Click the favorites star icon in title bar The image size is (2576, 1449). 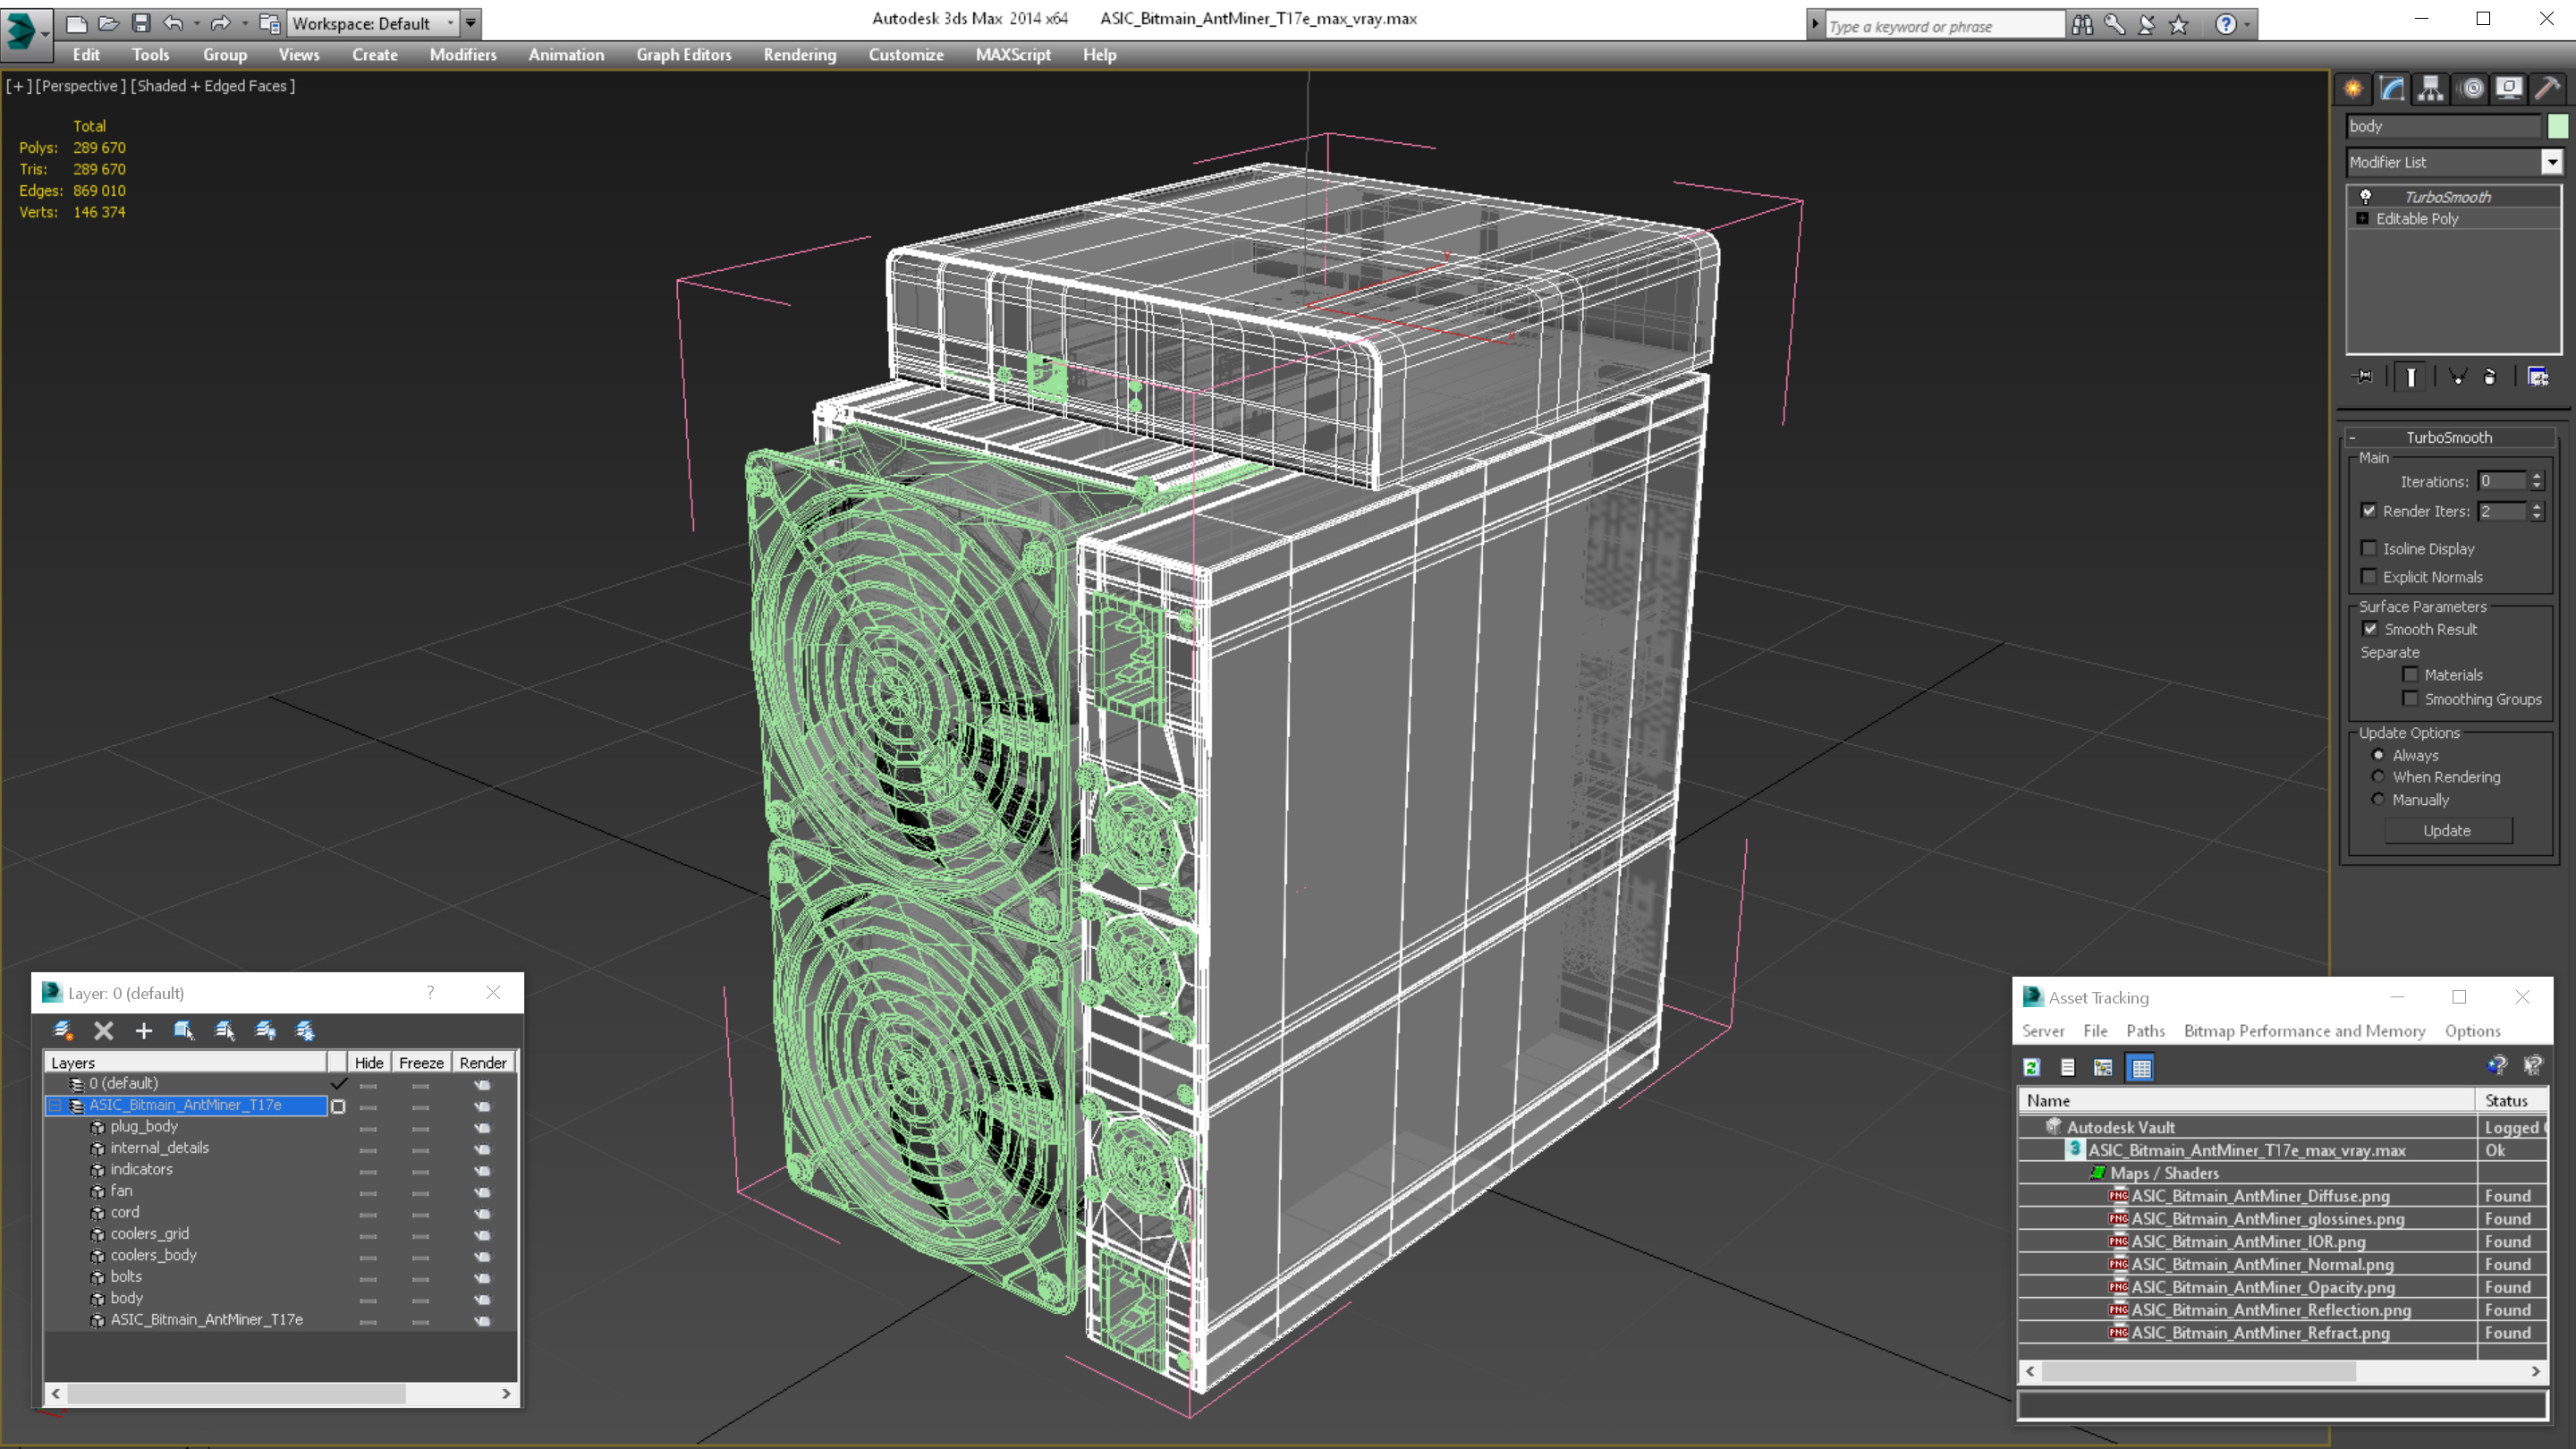point(2179,24)
